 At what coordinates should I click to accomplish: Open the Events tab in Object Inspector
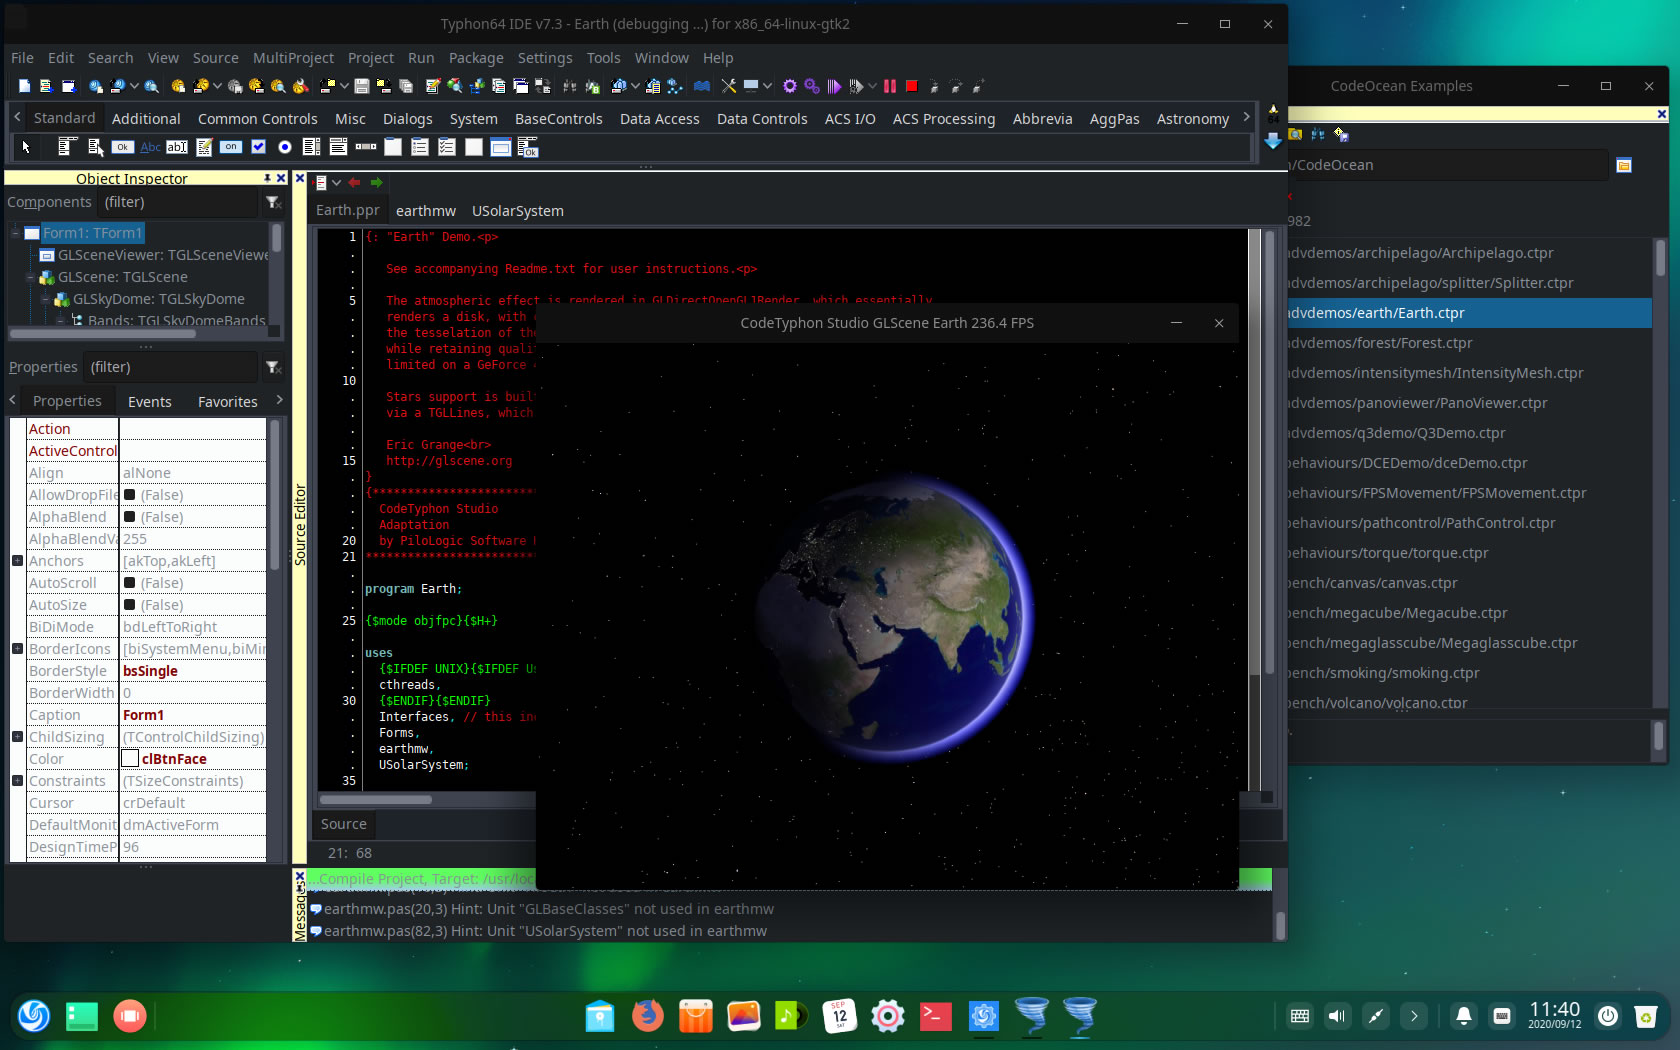[x=150, y=402]
